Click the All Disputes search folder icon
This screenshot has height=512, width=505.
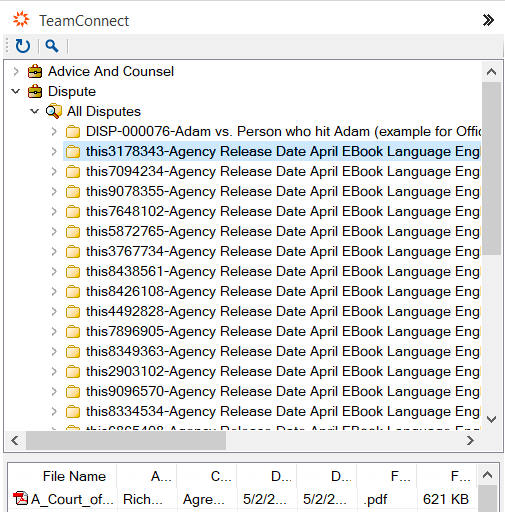[54, 112]
